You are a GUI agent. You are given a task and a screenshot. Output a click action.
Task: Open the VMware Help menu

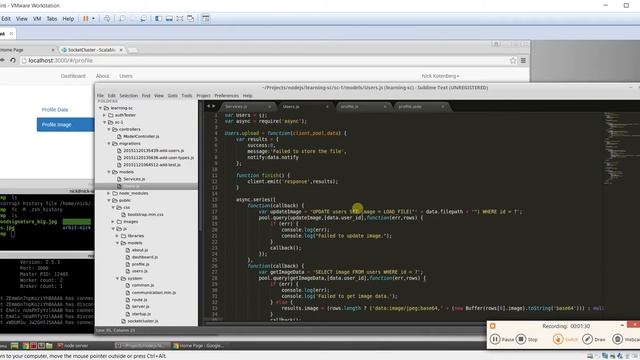(68, 19)
